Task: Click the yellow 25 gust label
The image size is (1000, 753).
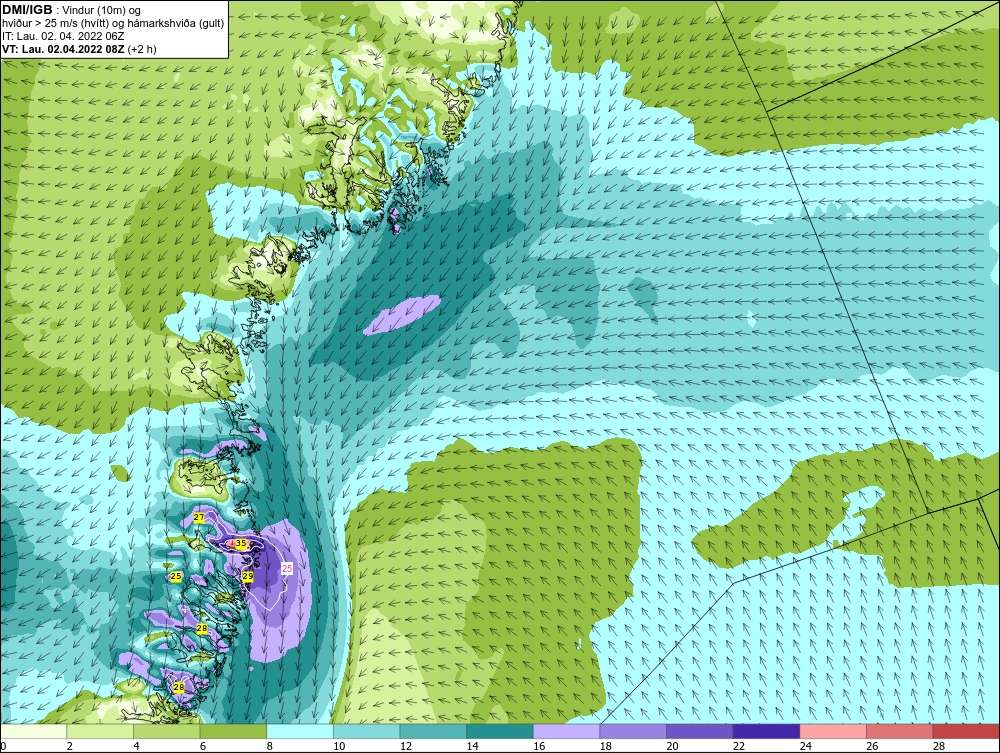Action: tap(176, 576)
